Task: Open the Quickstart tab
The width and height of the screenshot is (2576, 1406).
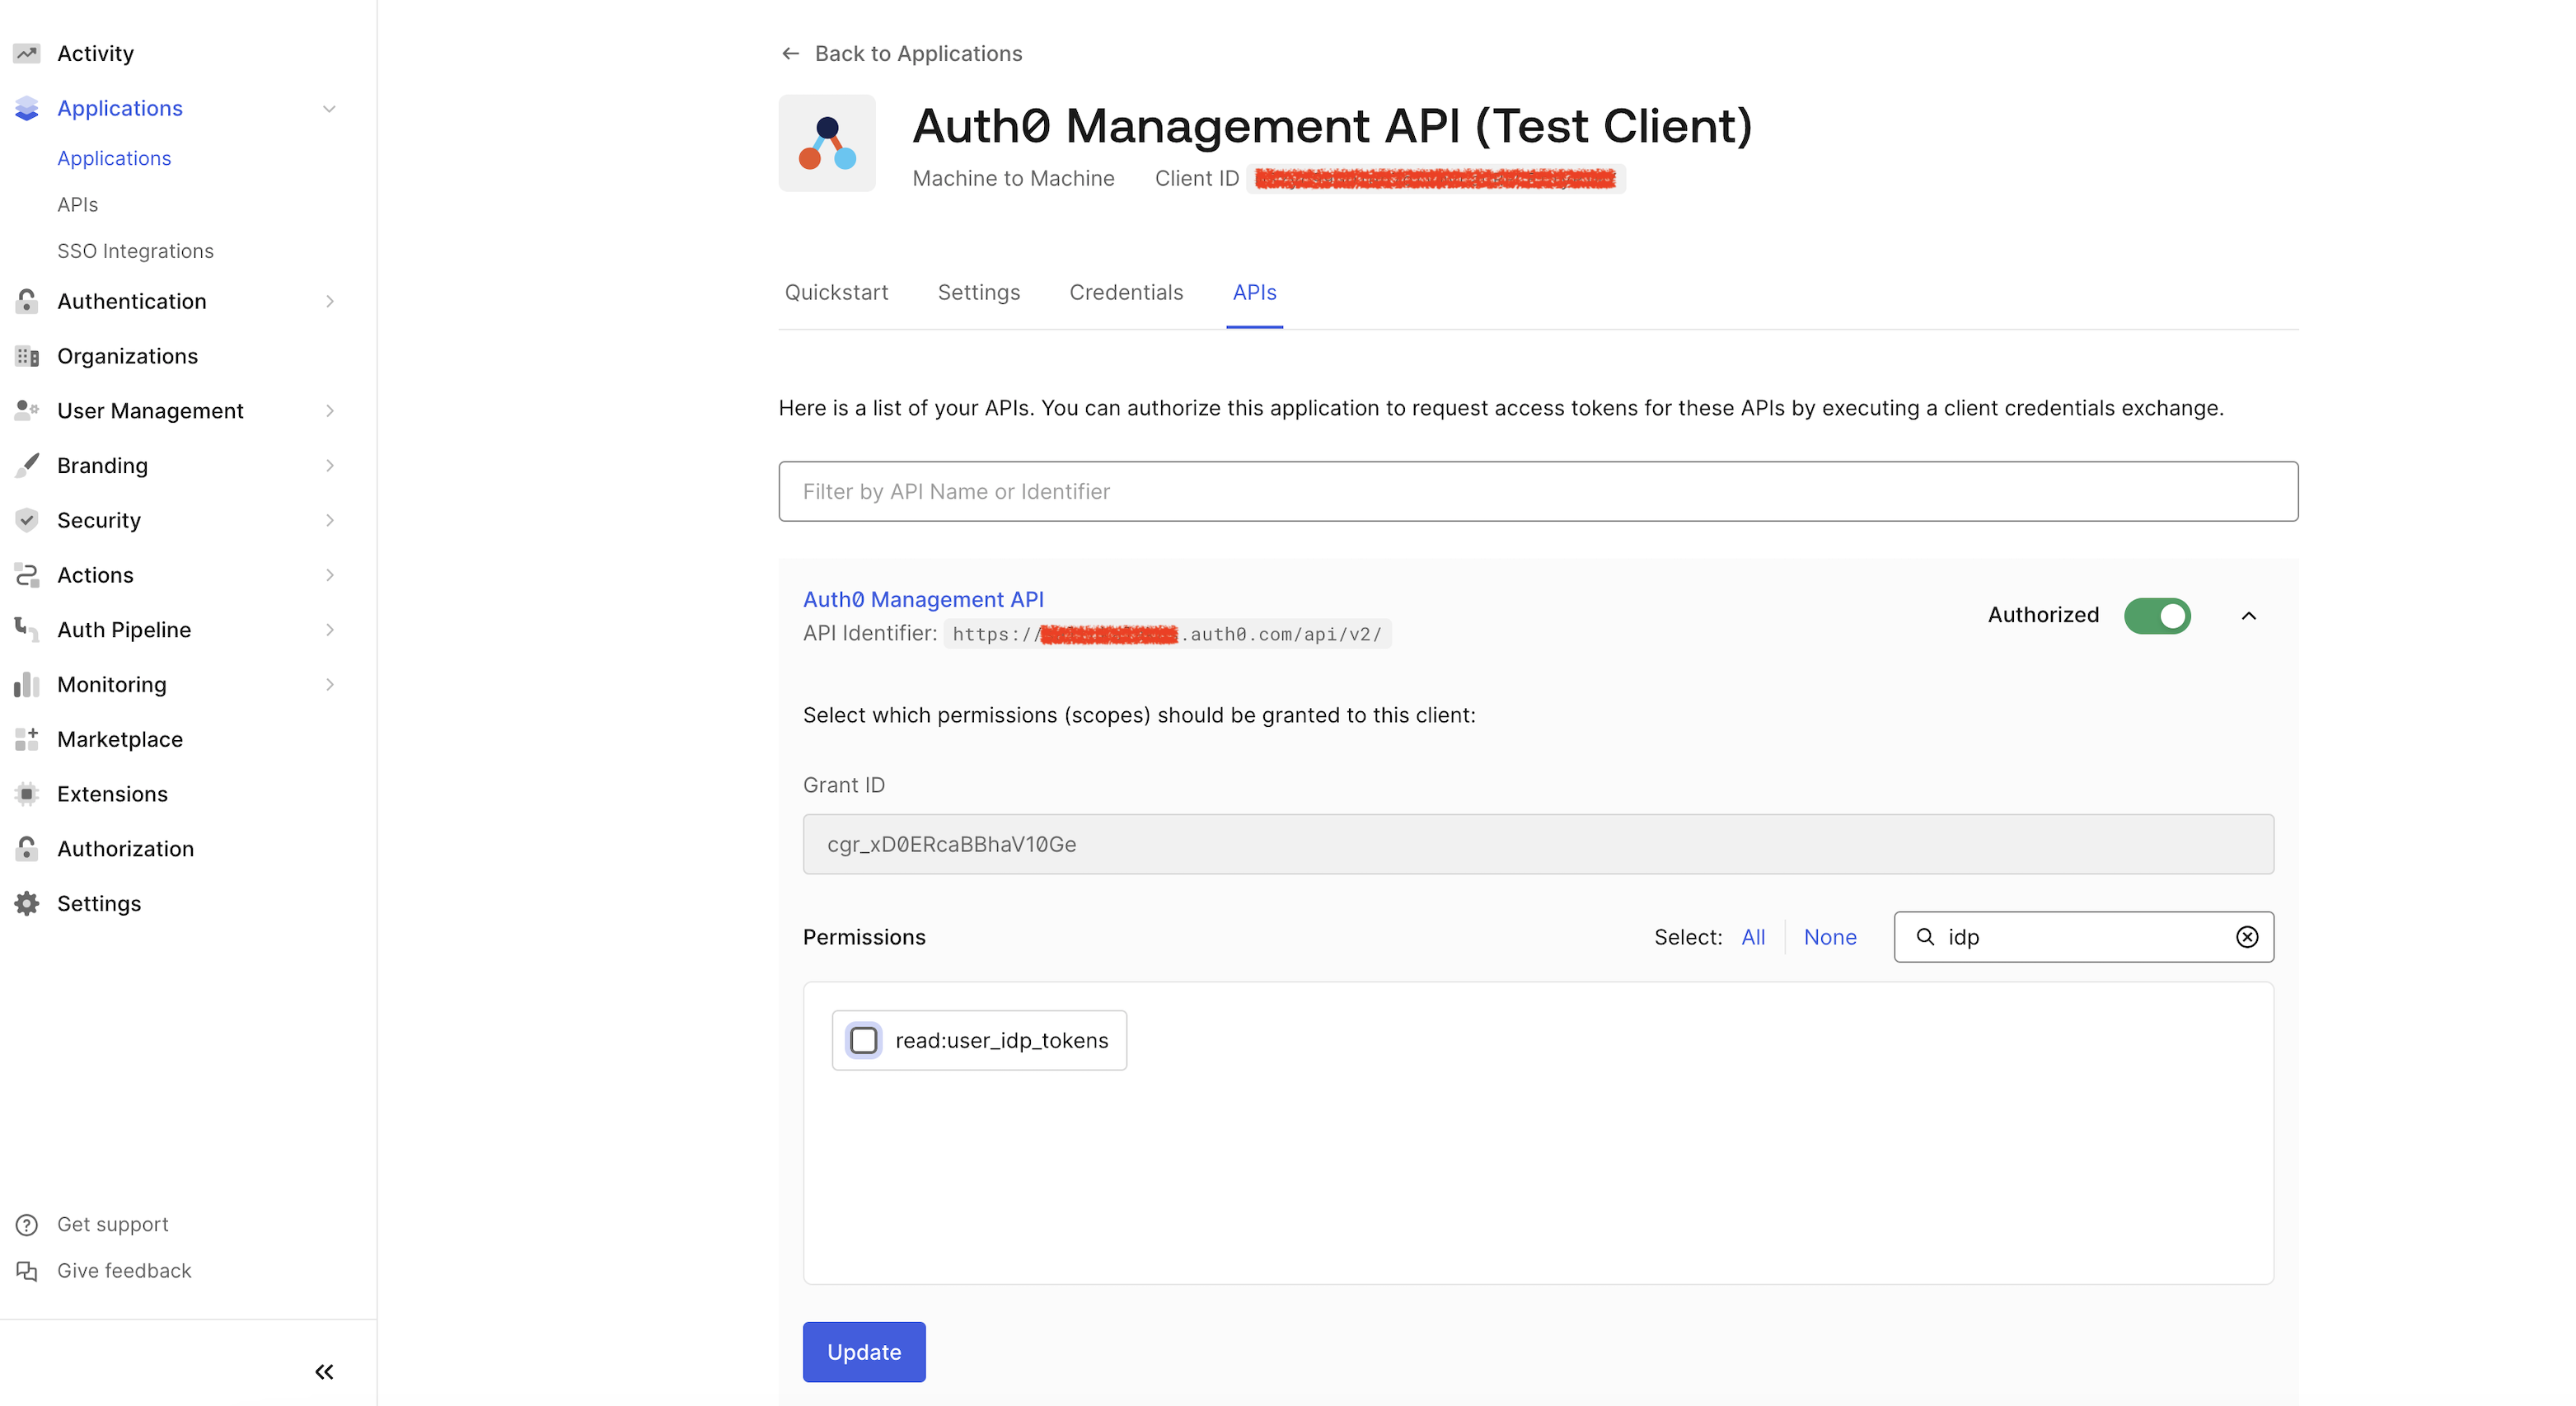Action: point(836,292)
